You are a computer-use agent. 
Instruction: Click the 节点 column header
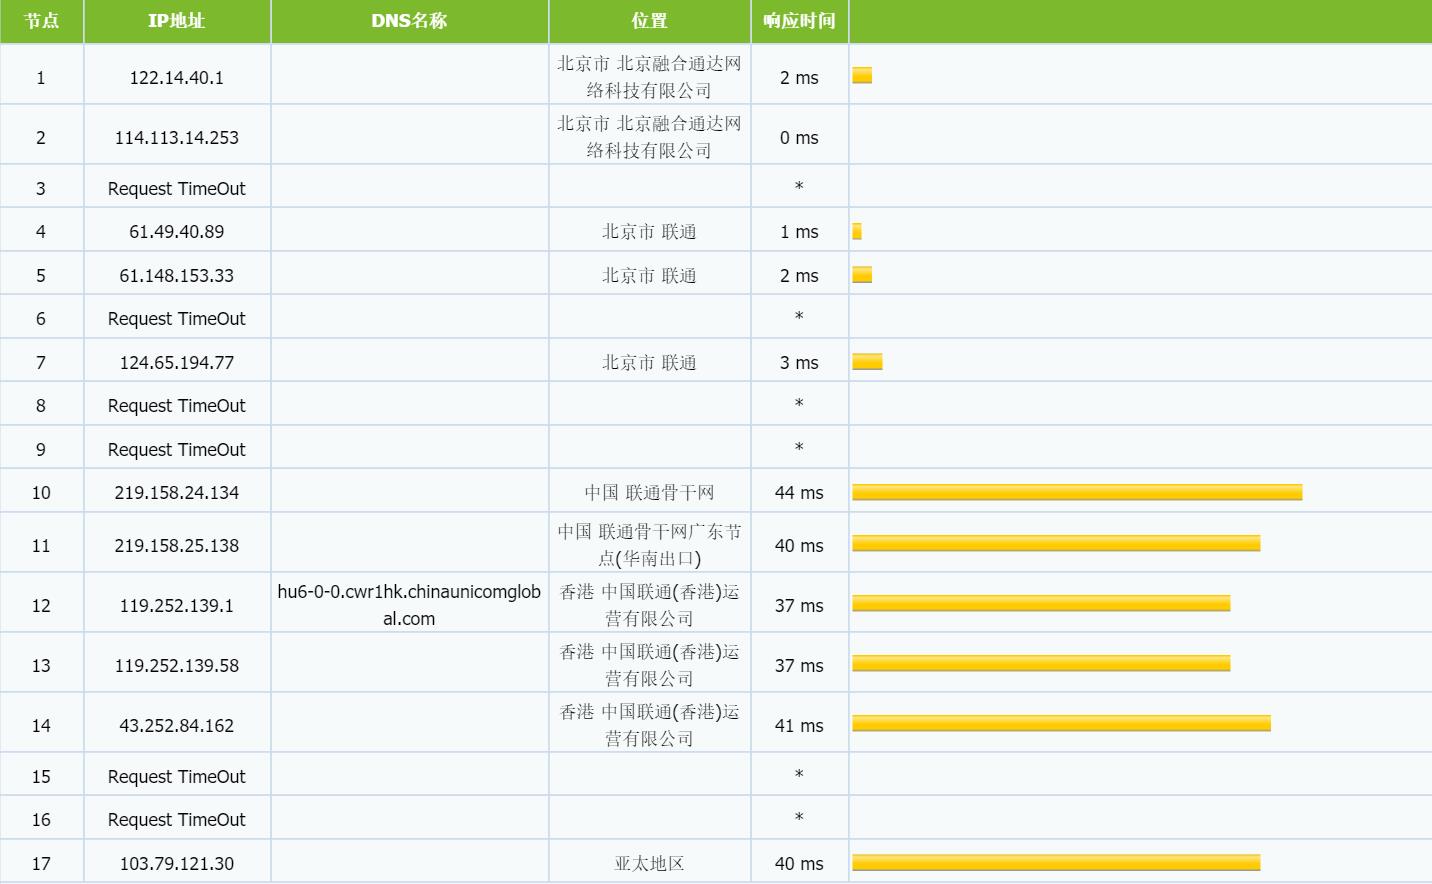pyautogui.click(x=41, y=21)
